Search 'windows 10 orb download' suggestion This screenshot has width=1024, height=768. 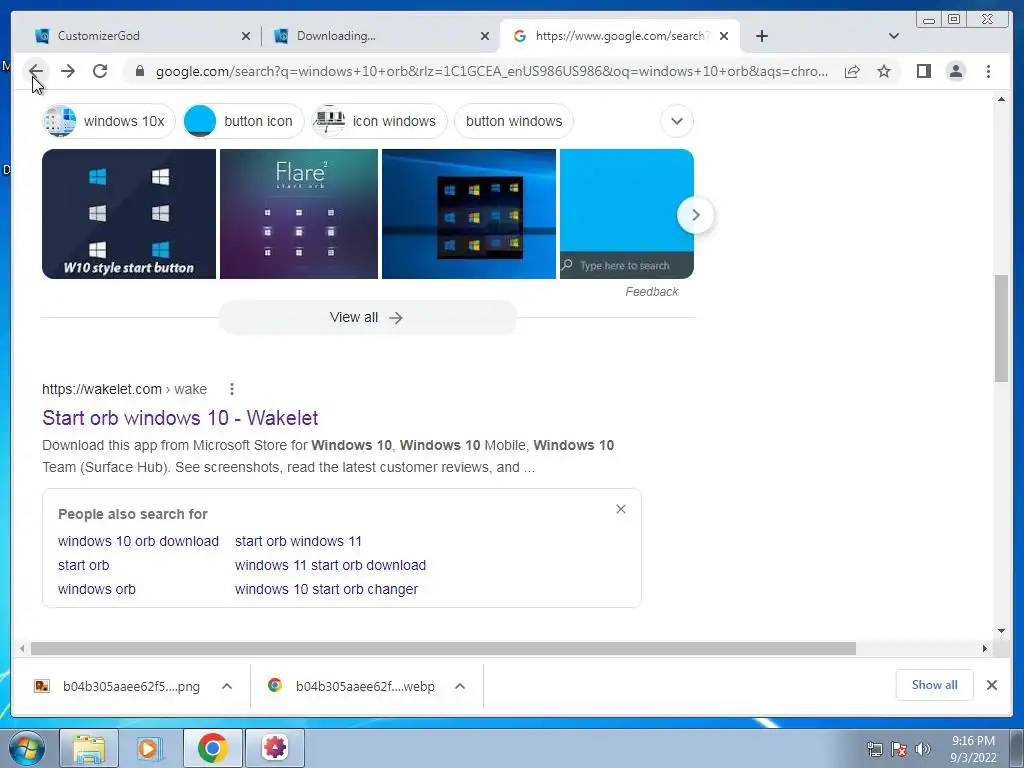pos(138,541)
